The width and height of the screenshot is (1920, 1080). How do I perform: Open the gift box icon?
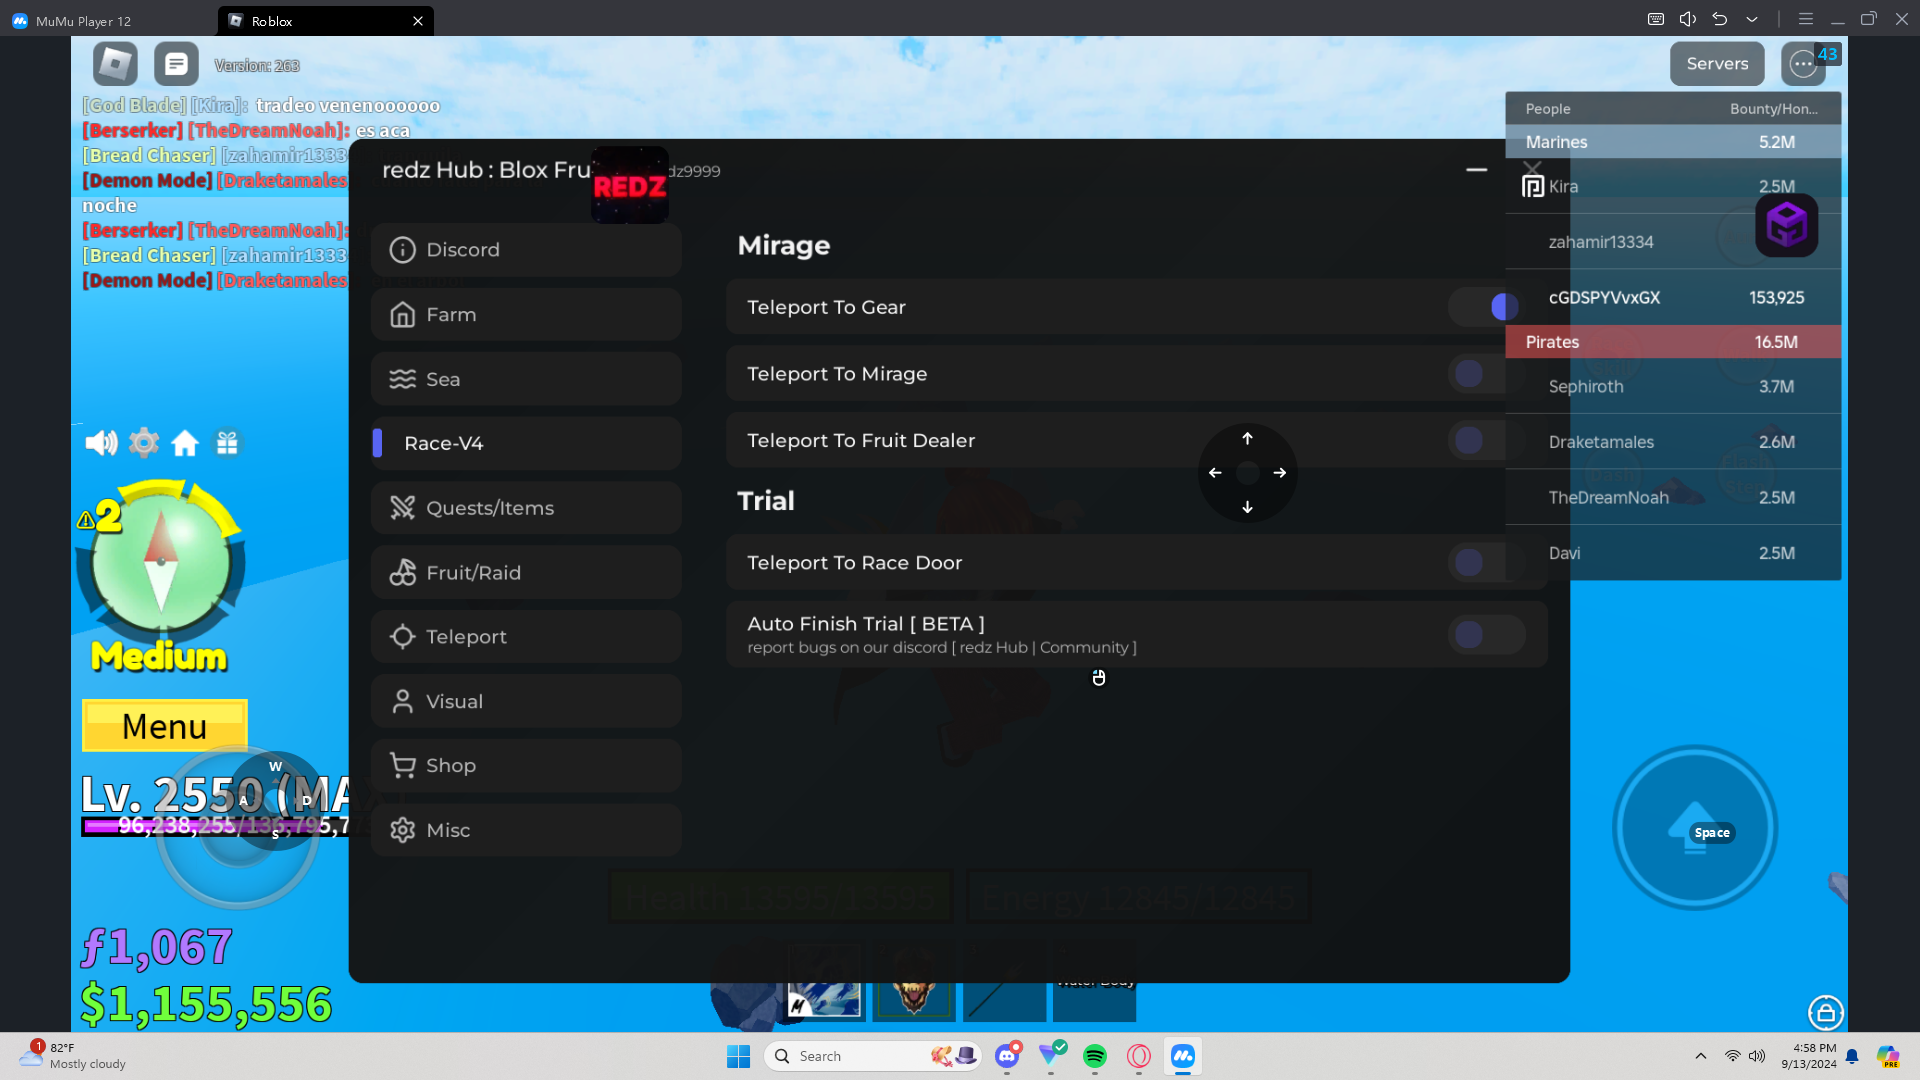[x=227, y=442]
